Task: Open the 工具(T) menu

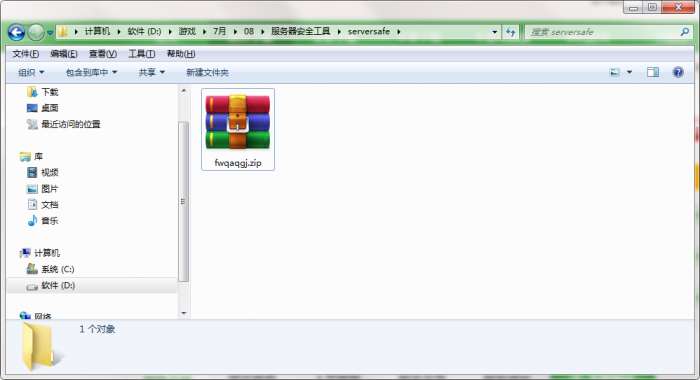Action: tap(142, 54)
